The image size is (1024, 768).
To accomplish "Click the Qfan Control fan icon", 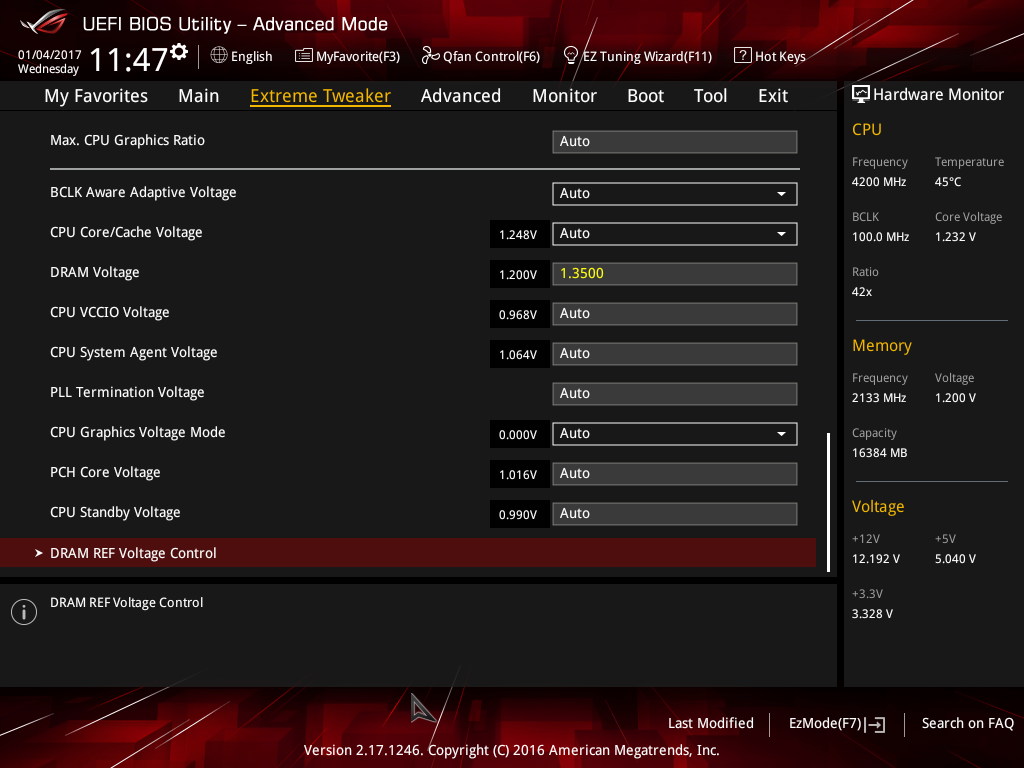I will point(430,56).
